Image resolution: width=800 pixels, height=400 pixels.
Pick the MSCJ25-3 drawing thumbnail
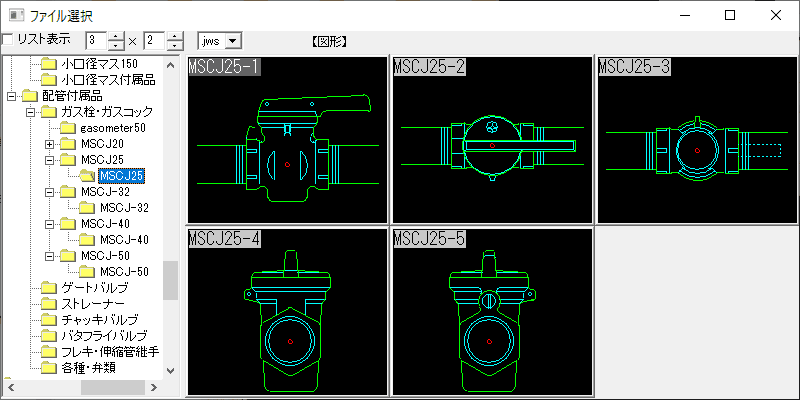[x=696, y=140]
